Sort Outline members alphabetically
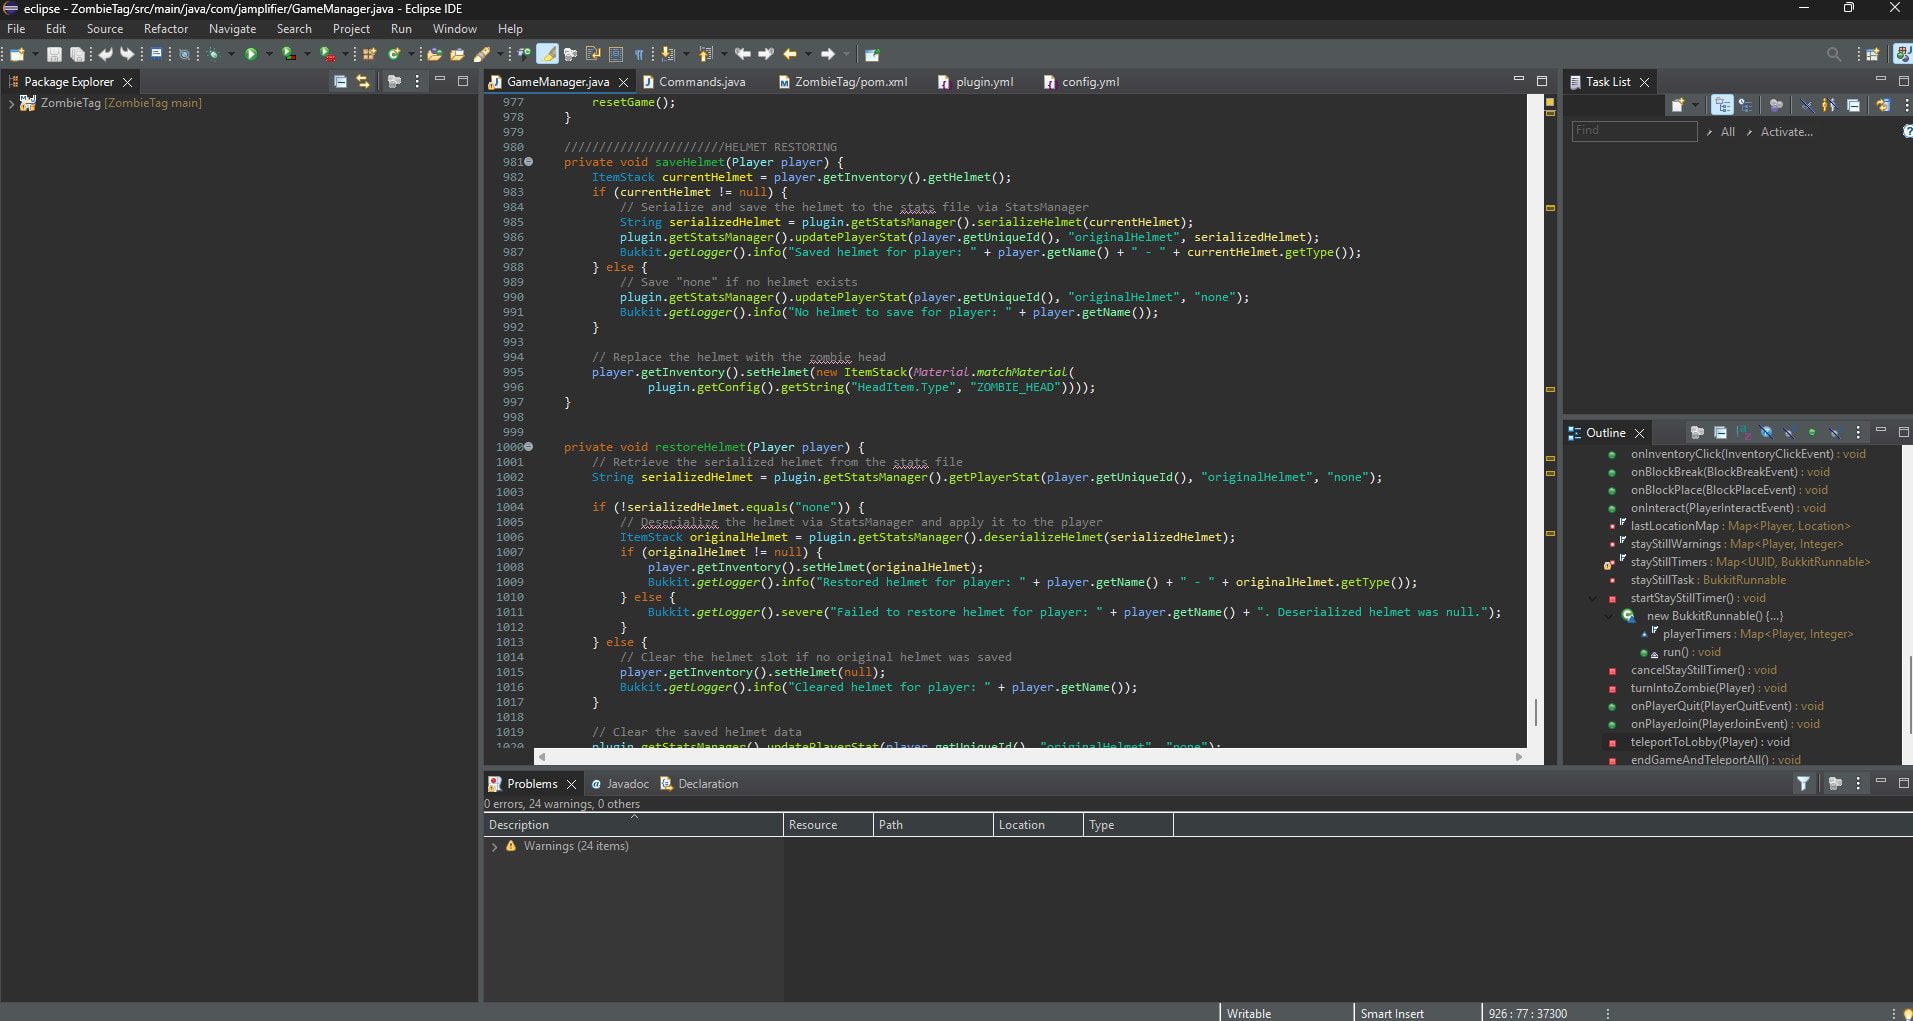1913x1021 pixels. tap(1743, 433)
